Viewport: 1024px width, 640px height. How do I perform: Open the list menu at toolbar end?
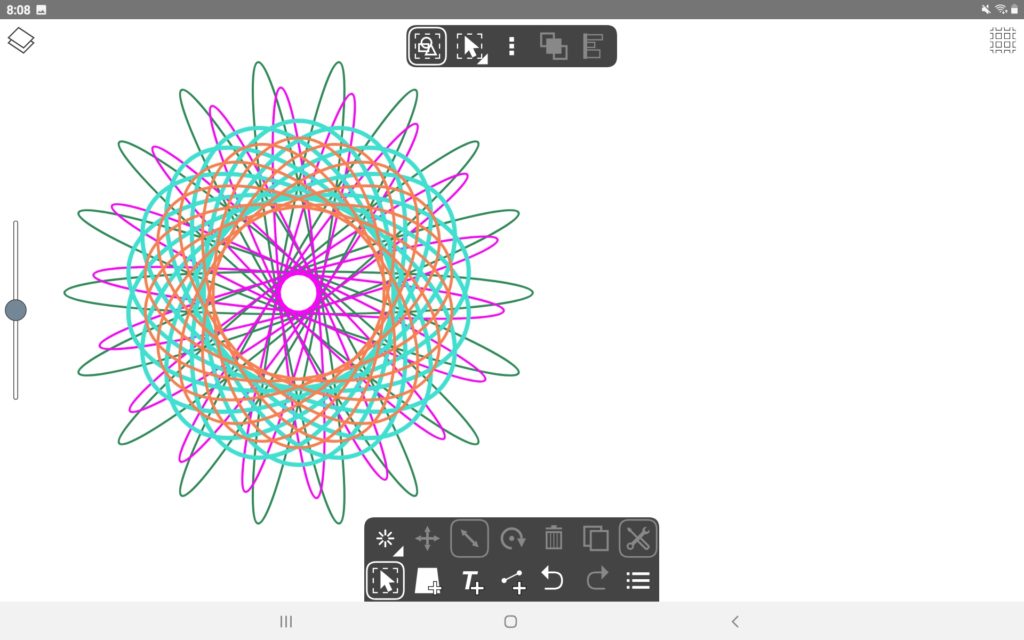point(637,580)
